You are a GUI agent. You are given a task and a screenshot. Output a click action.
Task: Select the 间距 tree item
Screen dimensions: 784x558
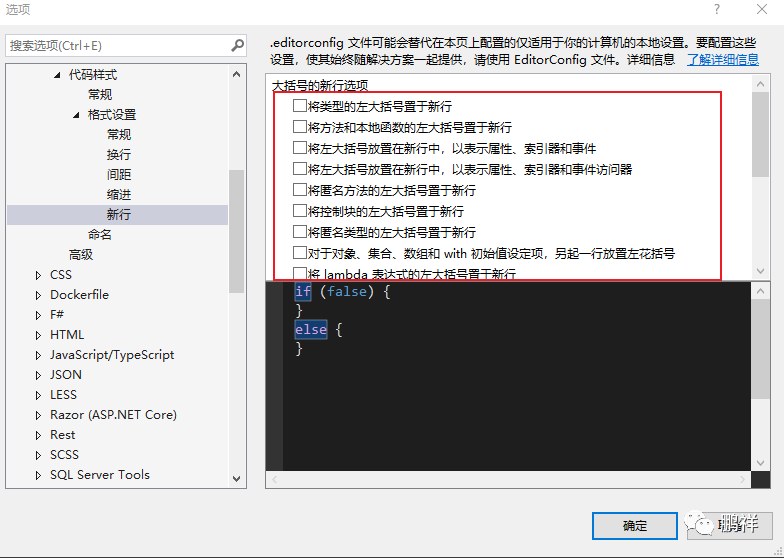click(119, 174)
